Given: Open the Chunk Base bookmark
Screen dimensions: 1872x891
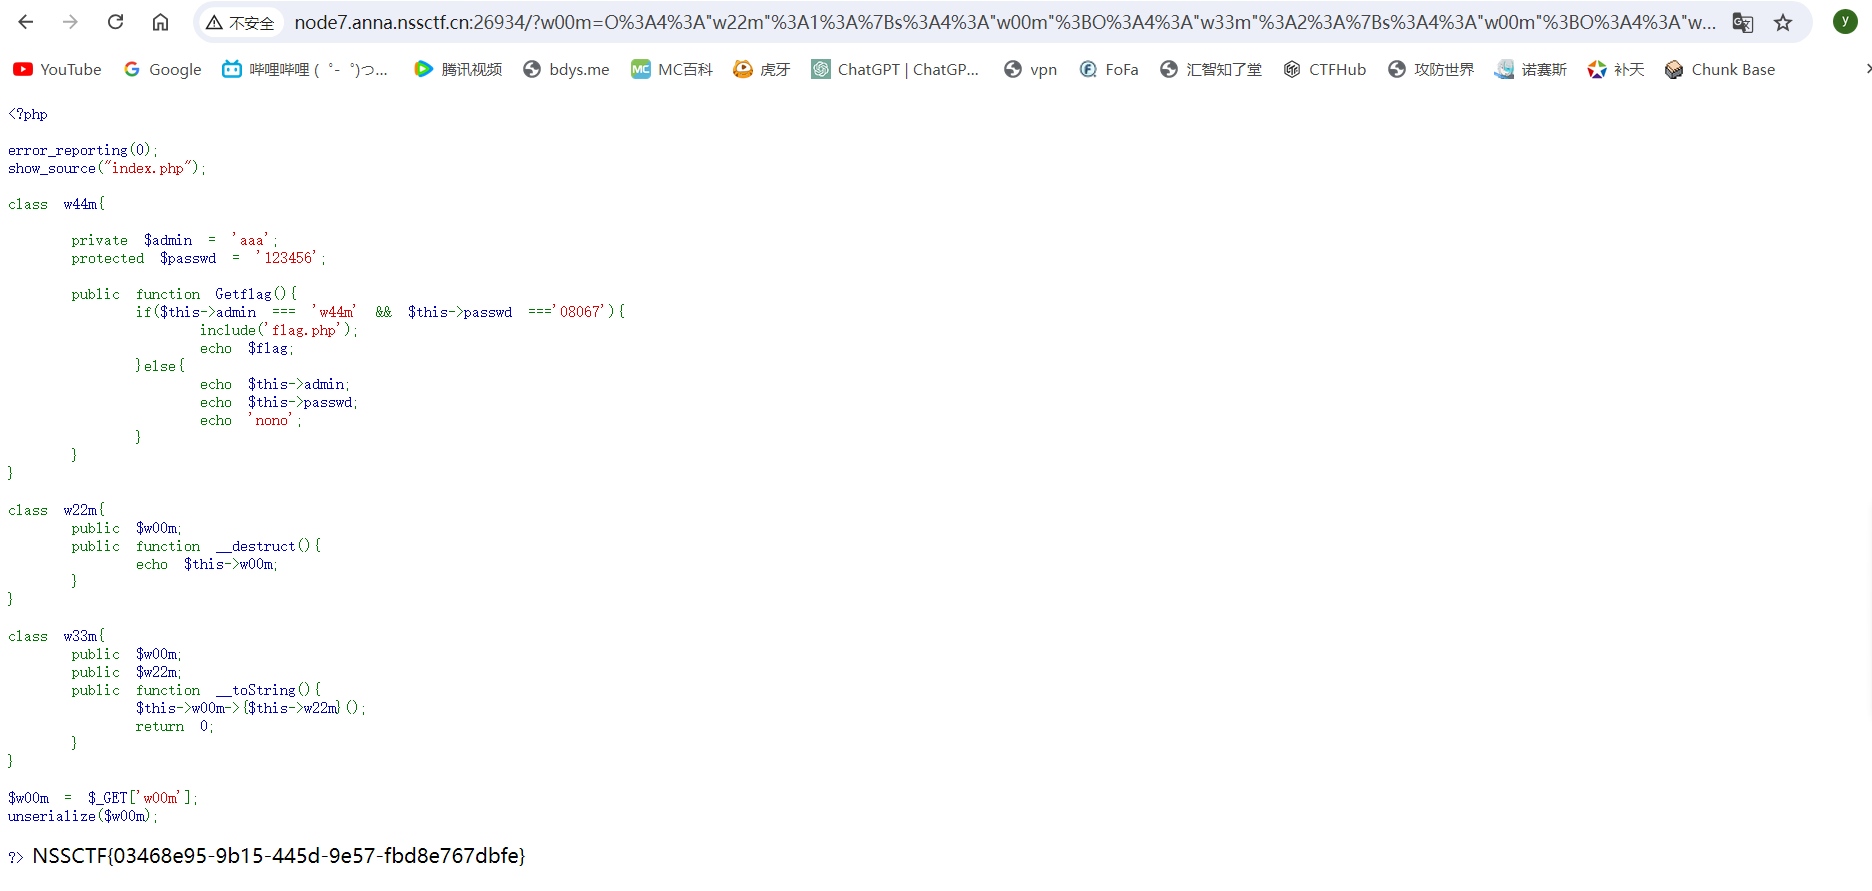Looking at the screenshot, I should [1720, 69].
